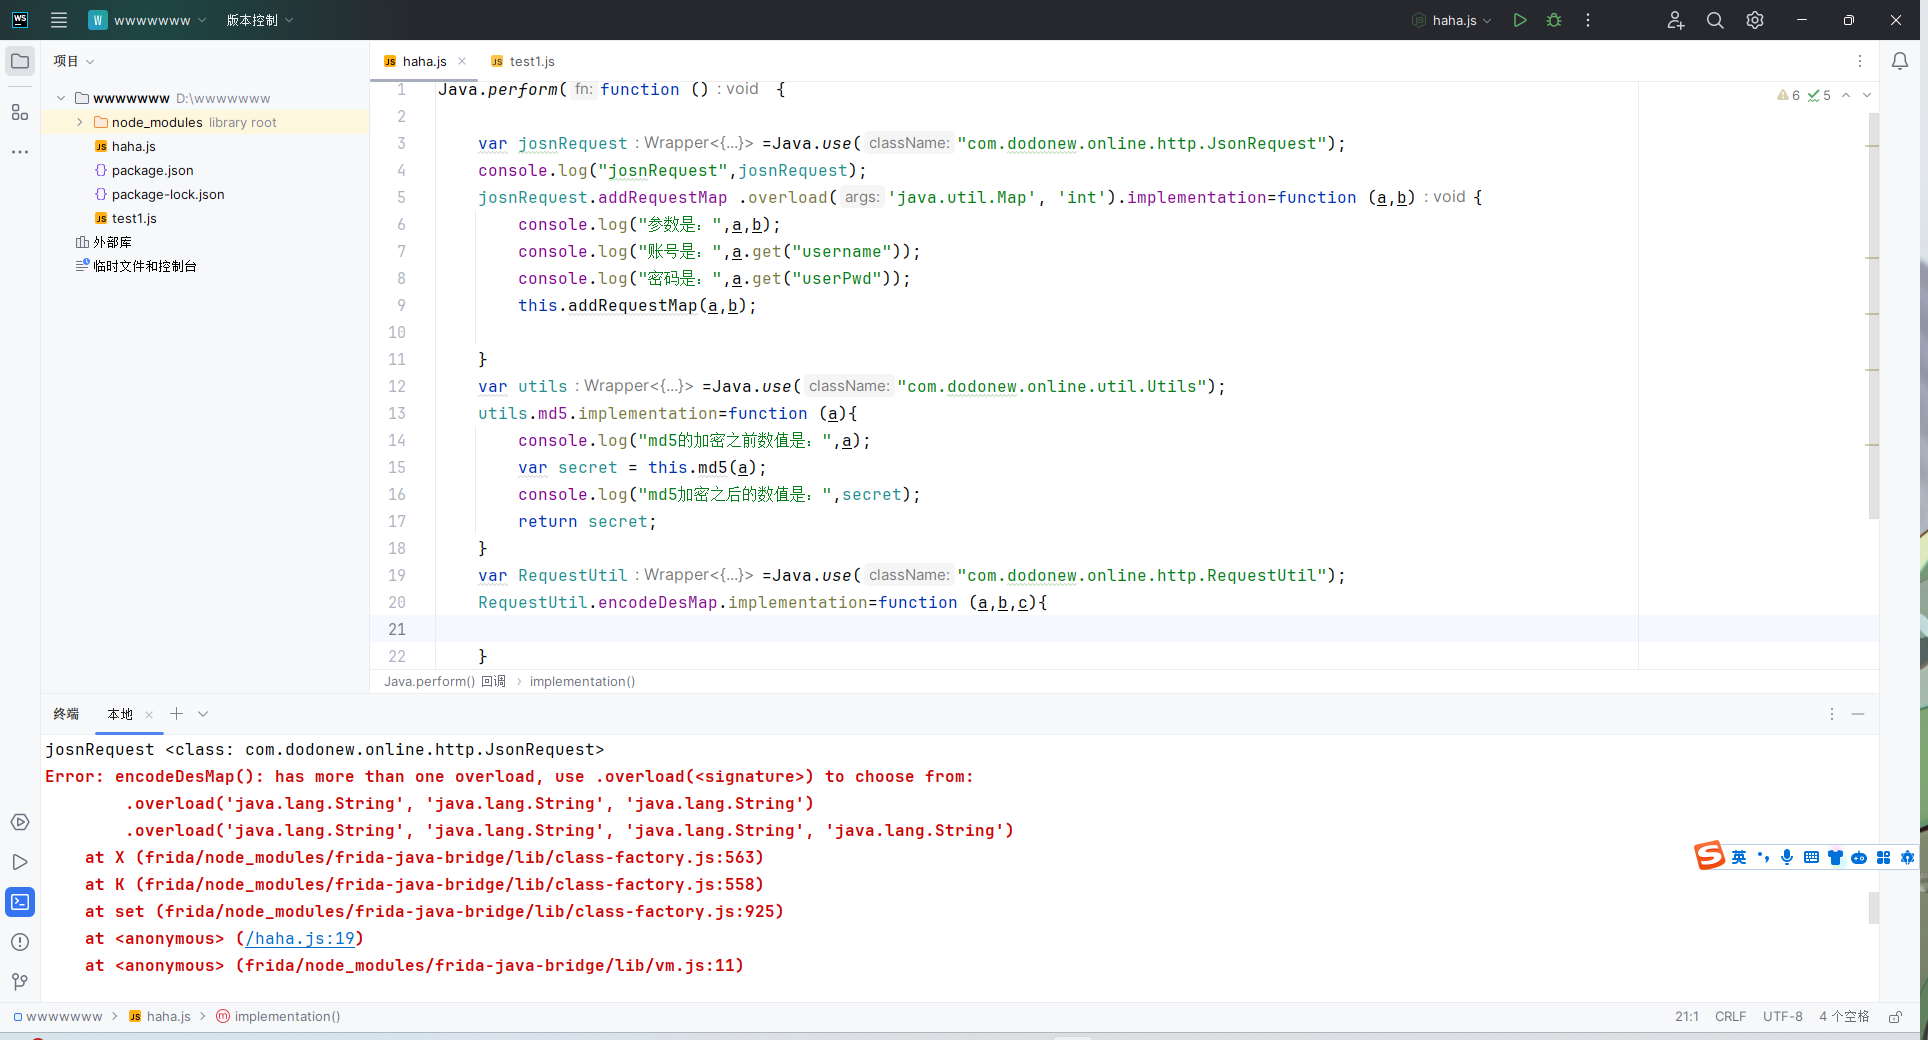
Task: Open haha.js run configuration dropdown
Action: click(1452, 20)
